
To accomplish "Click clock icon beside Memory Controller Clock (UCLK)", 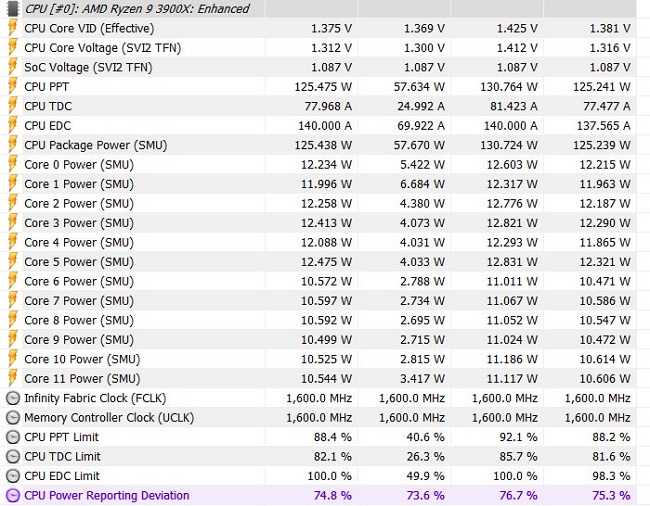I will tap(13, 418).
